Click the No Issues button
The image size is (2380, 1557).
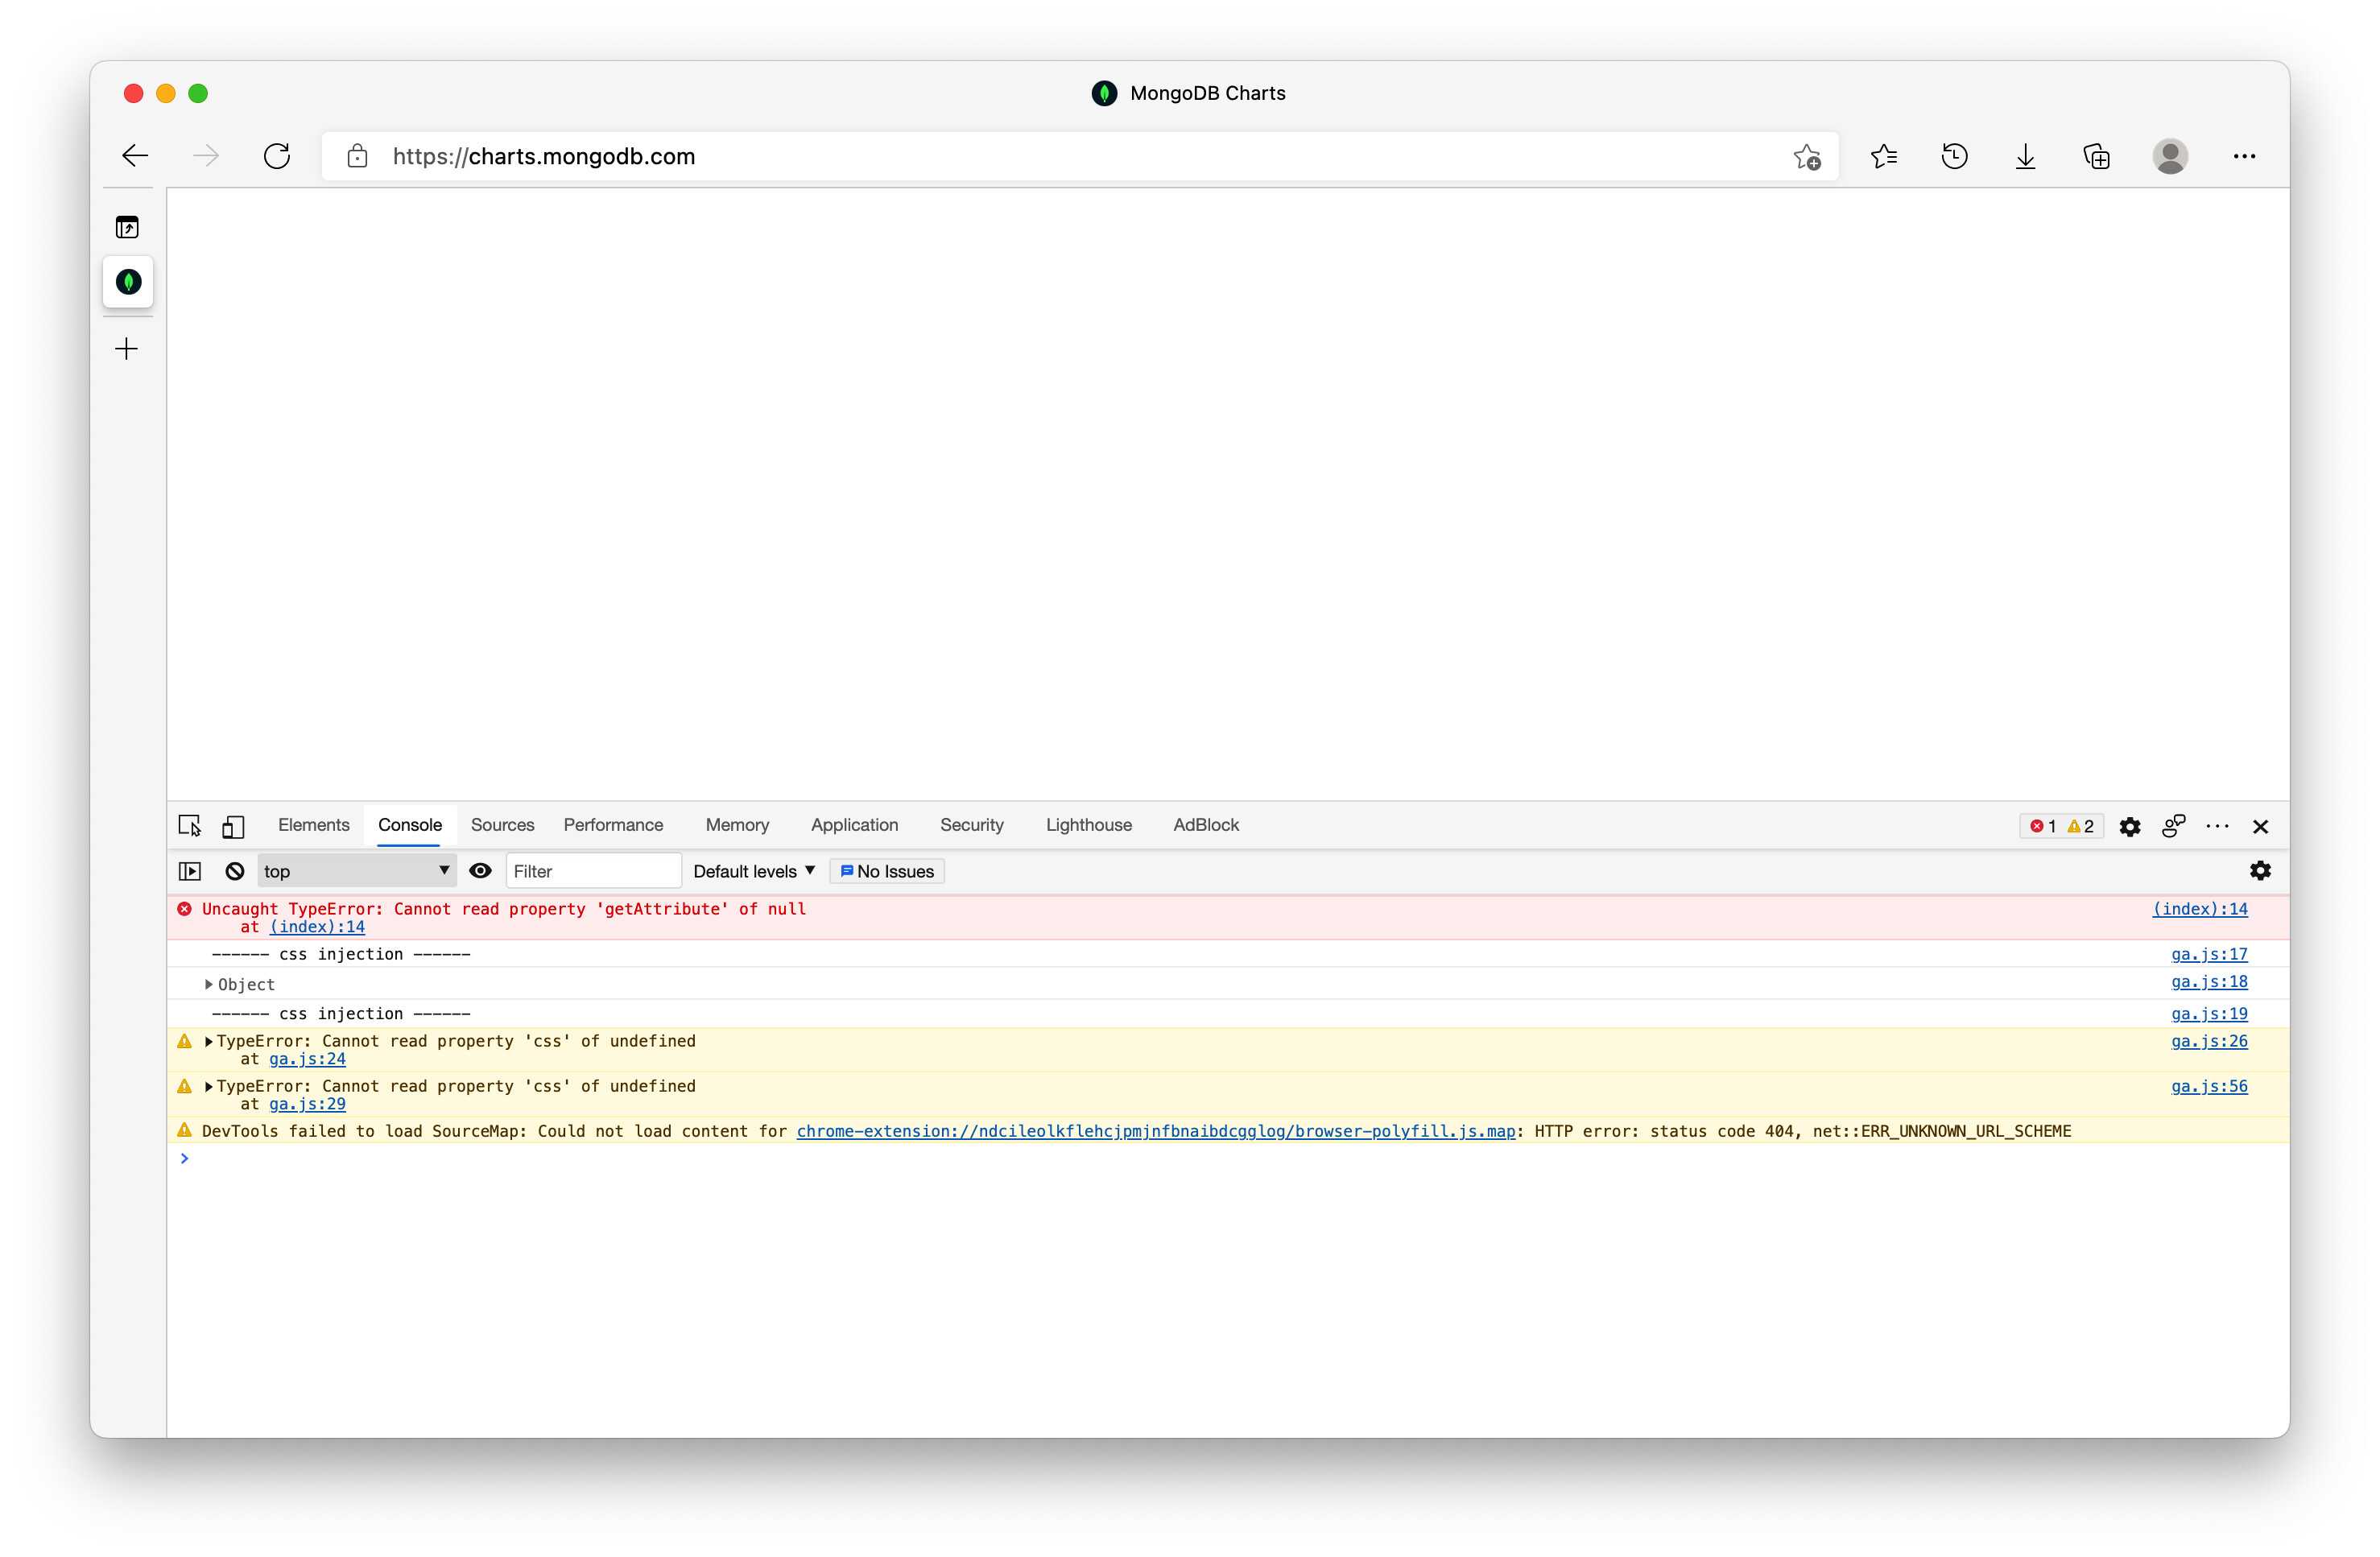coord(887,871)
